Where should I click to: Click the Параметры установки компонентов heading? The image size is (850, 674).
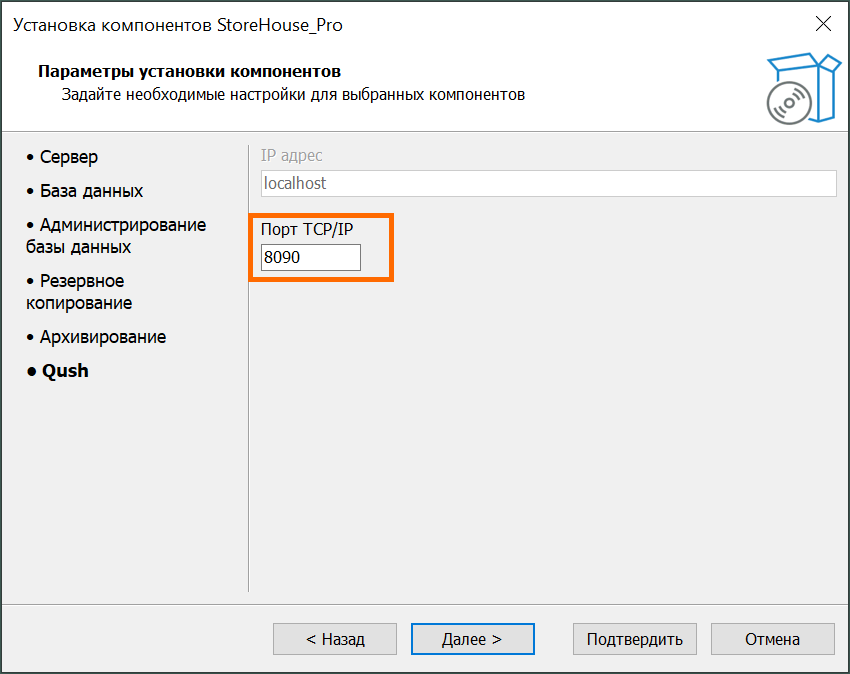189,72
